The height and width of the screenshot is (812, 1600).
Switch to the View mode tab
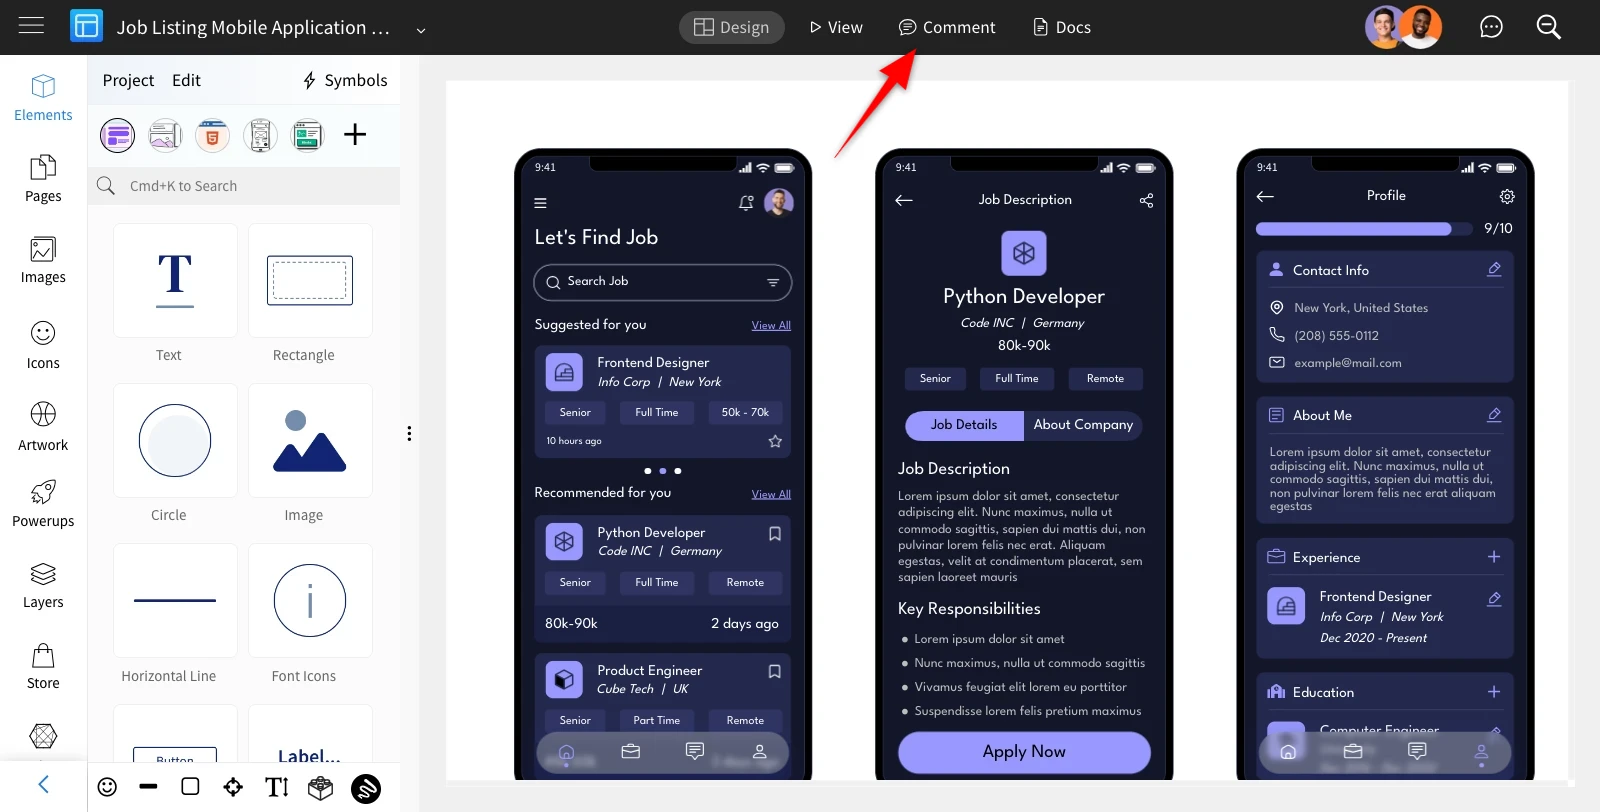click(836, 27)
